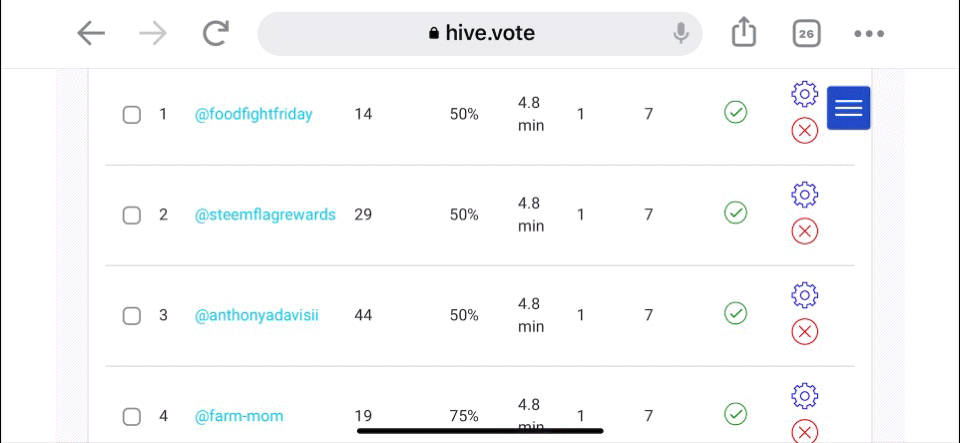Open settings gear for @steemflagrewards
This screenshot has height=443, width=960.
click(x=804, y=195)
